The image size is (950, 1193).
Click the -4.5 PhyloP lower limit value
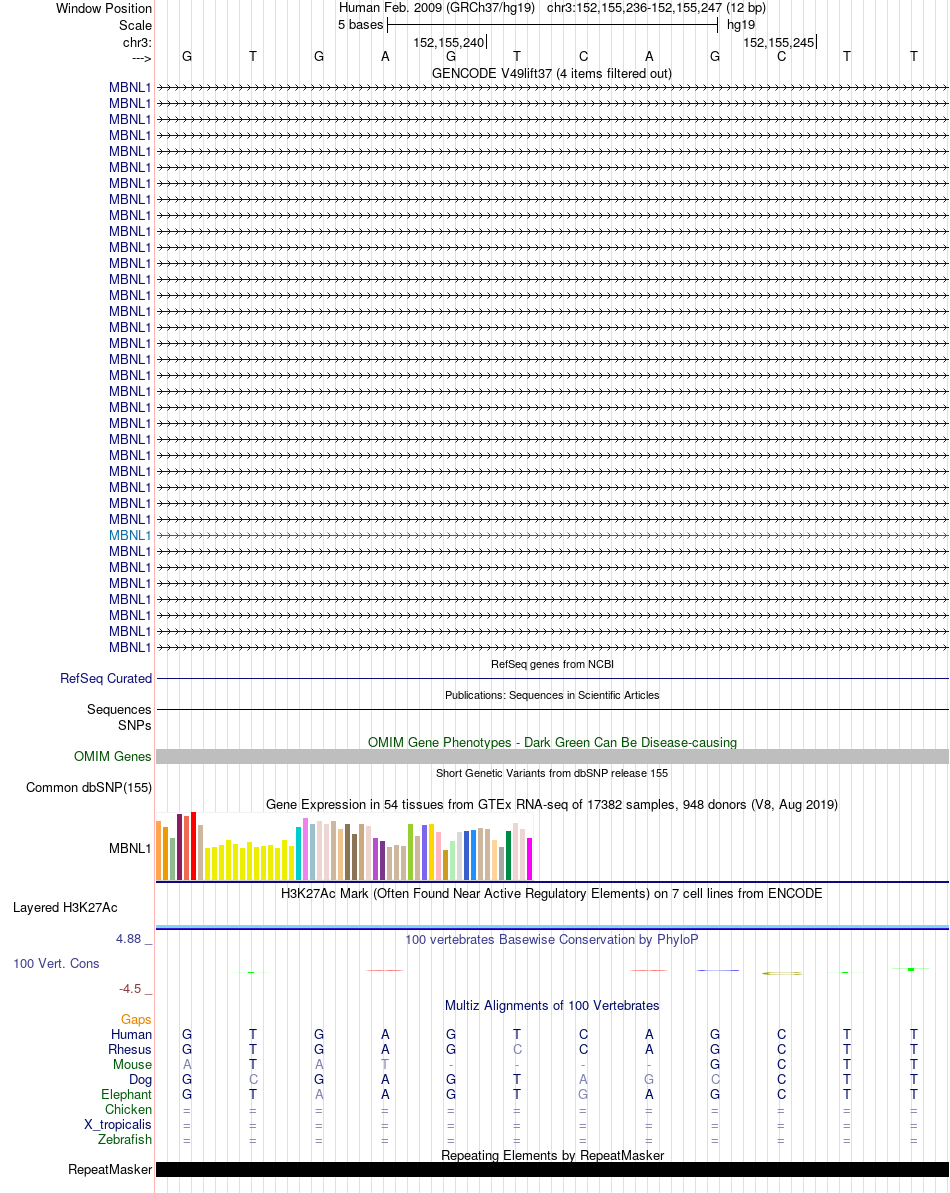130,989
